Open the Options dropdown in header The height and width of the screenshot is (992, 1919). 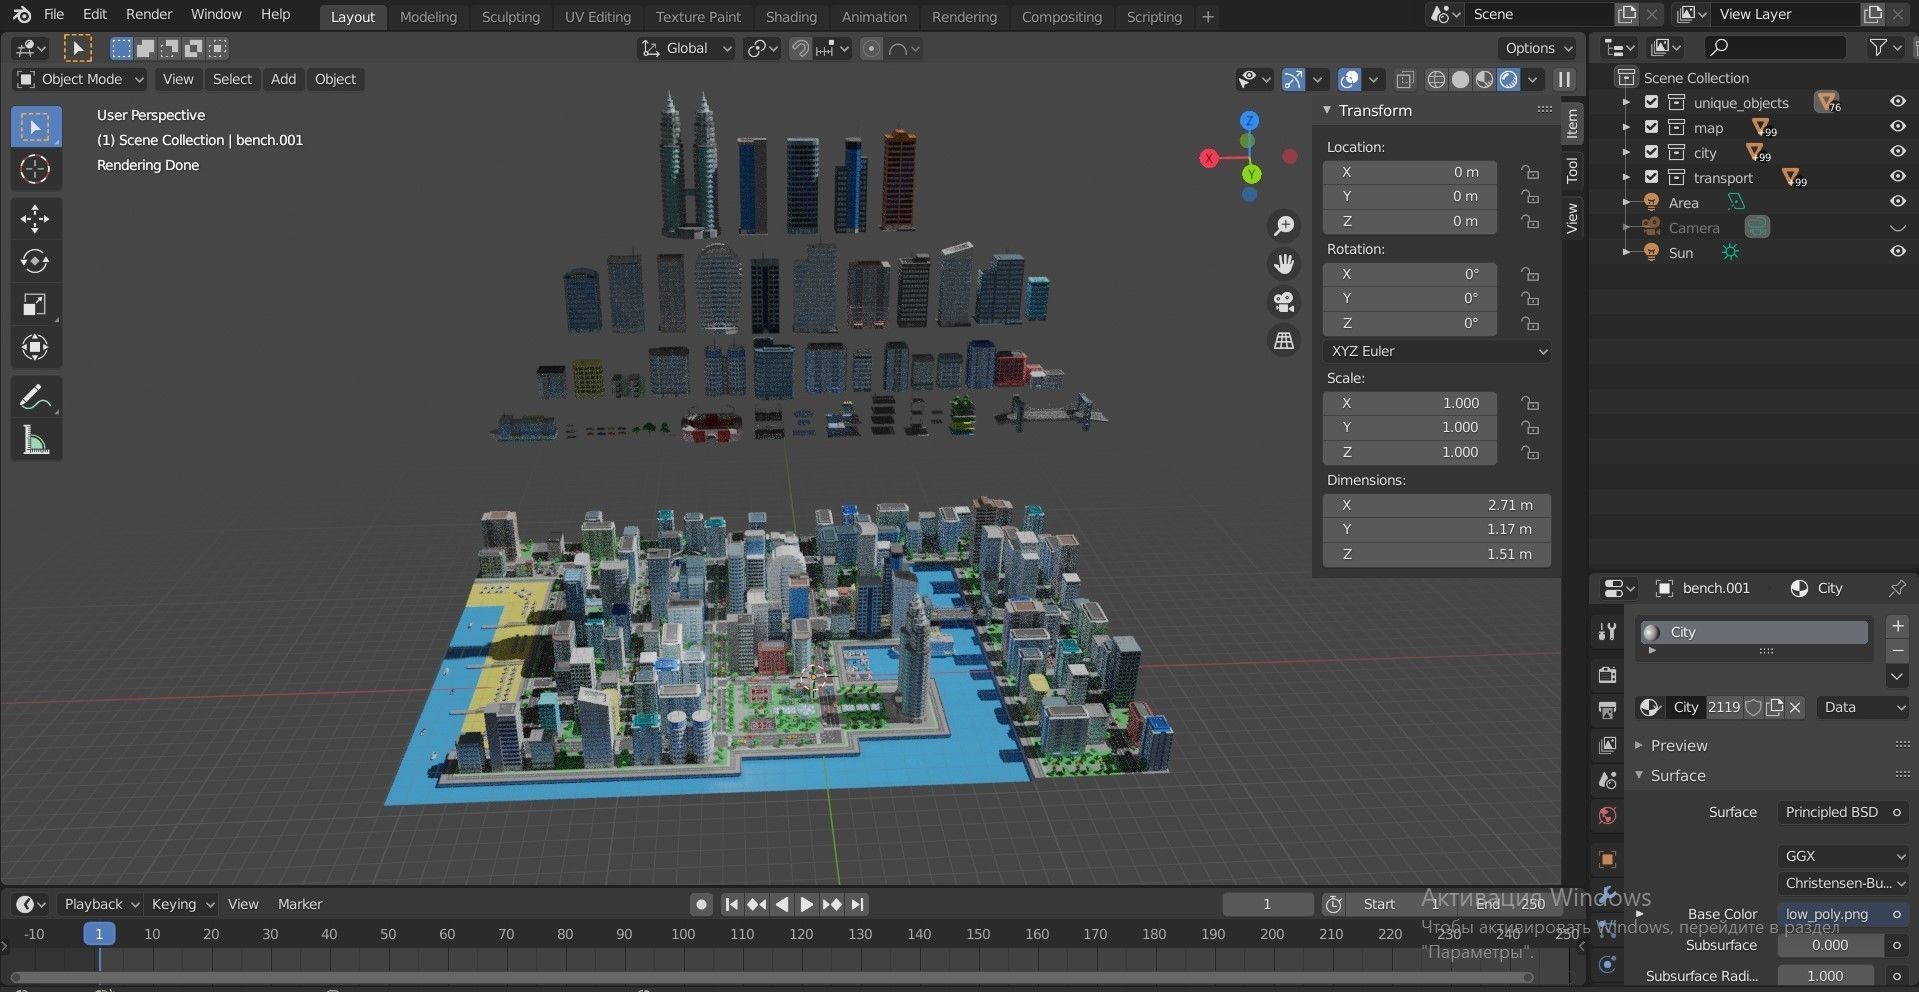pos(1537,48)
